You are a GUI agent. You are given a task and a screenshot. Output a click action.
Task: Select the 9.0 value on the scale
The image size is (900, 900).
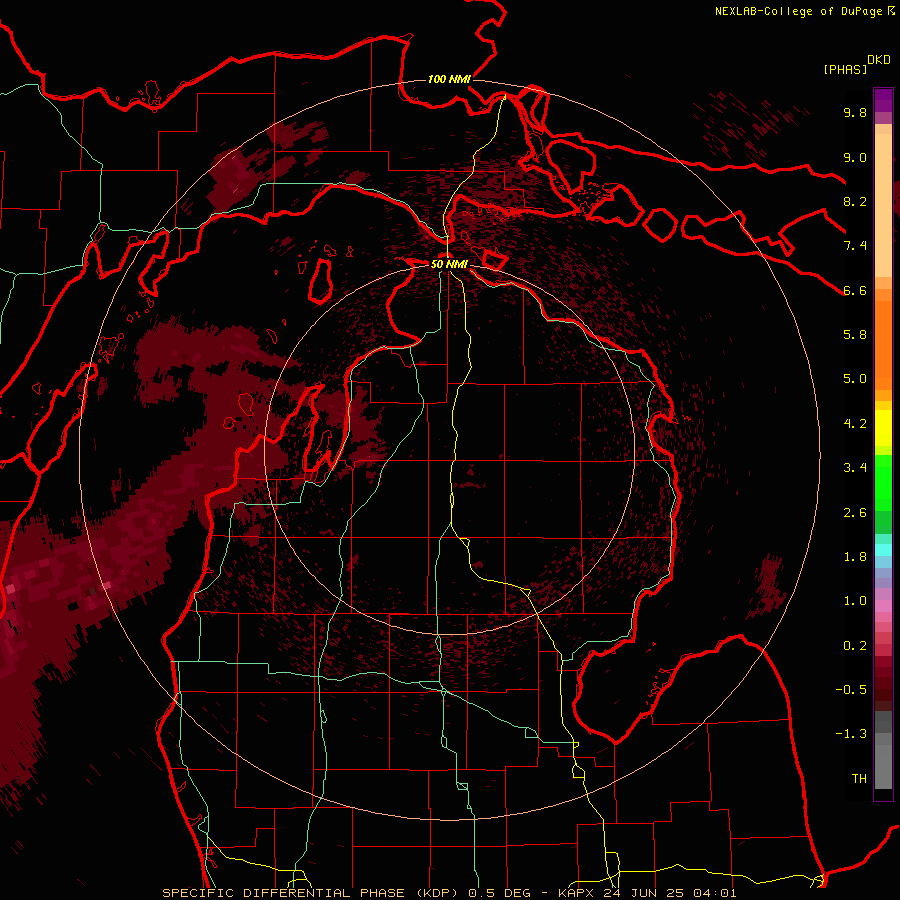pos(855,157)
